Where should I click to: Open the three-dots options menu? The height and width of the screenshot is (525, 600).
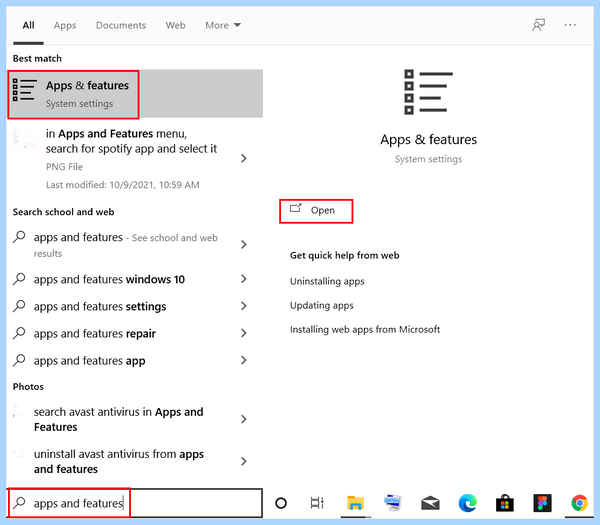(x=570, y=25)
